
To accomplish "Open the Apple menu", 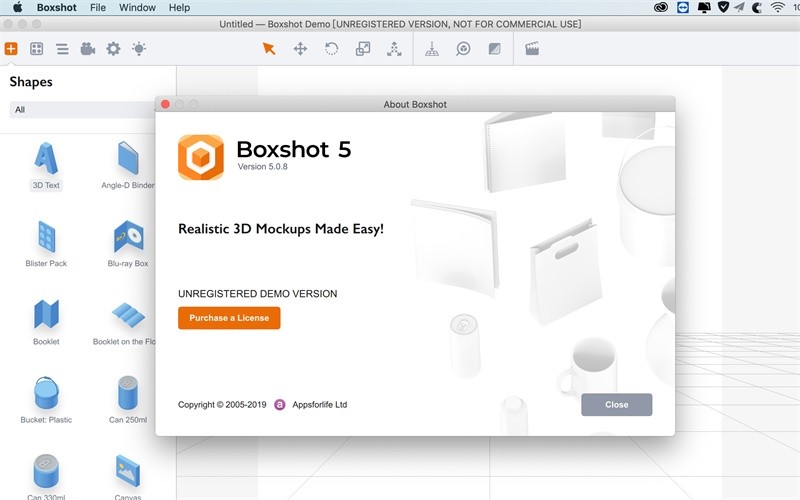I will coord(17,7).
